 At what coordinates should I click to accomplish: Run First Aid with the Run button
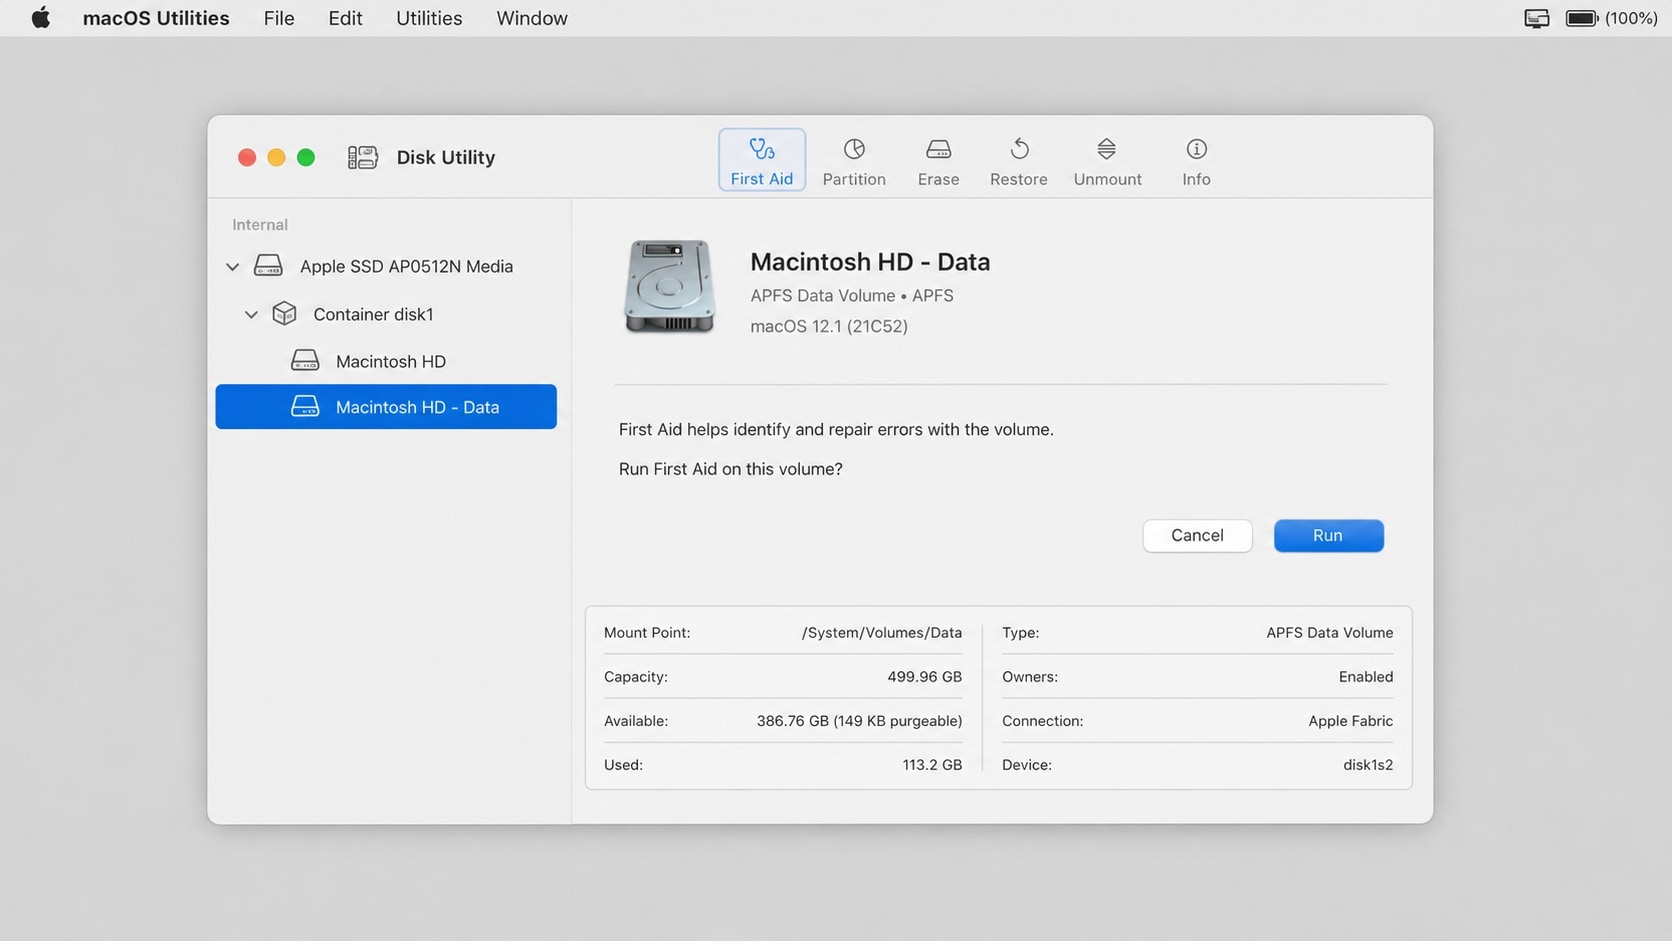(1328, 536)
